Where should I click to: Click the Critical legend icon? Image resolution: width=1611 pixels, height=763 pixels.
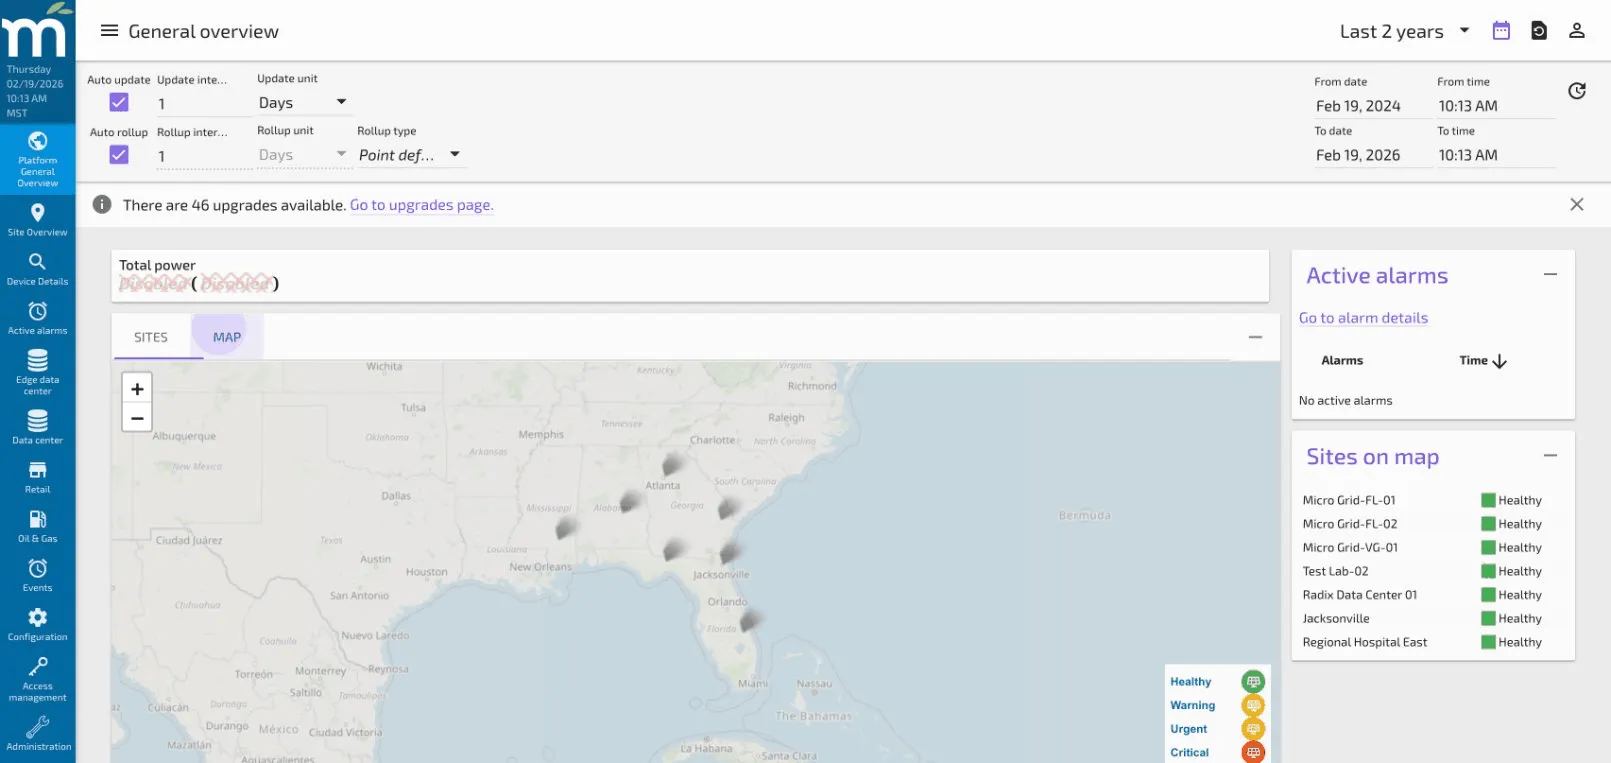click(x=1253, y=752)
